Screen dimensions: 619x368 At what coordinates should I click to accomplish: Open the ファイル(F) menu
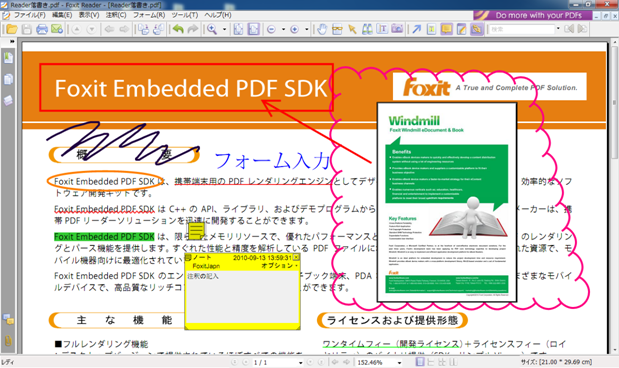[30, 15]
